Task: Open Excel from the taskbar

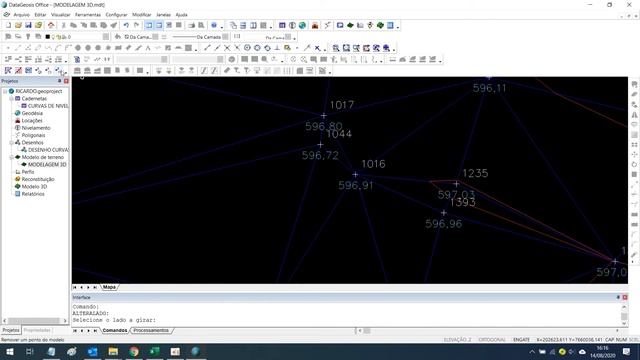Action: tap(155, 351)
